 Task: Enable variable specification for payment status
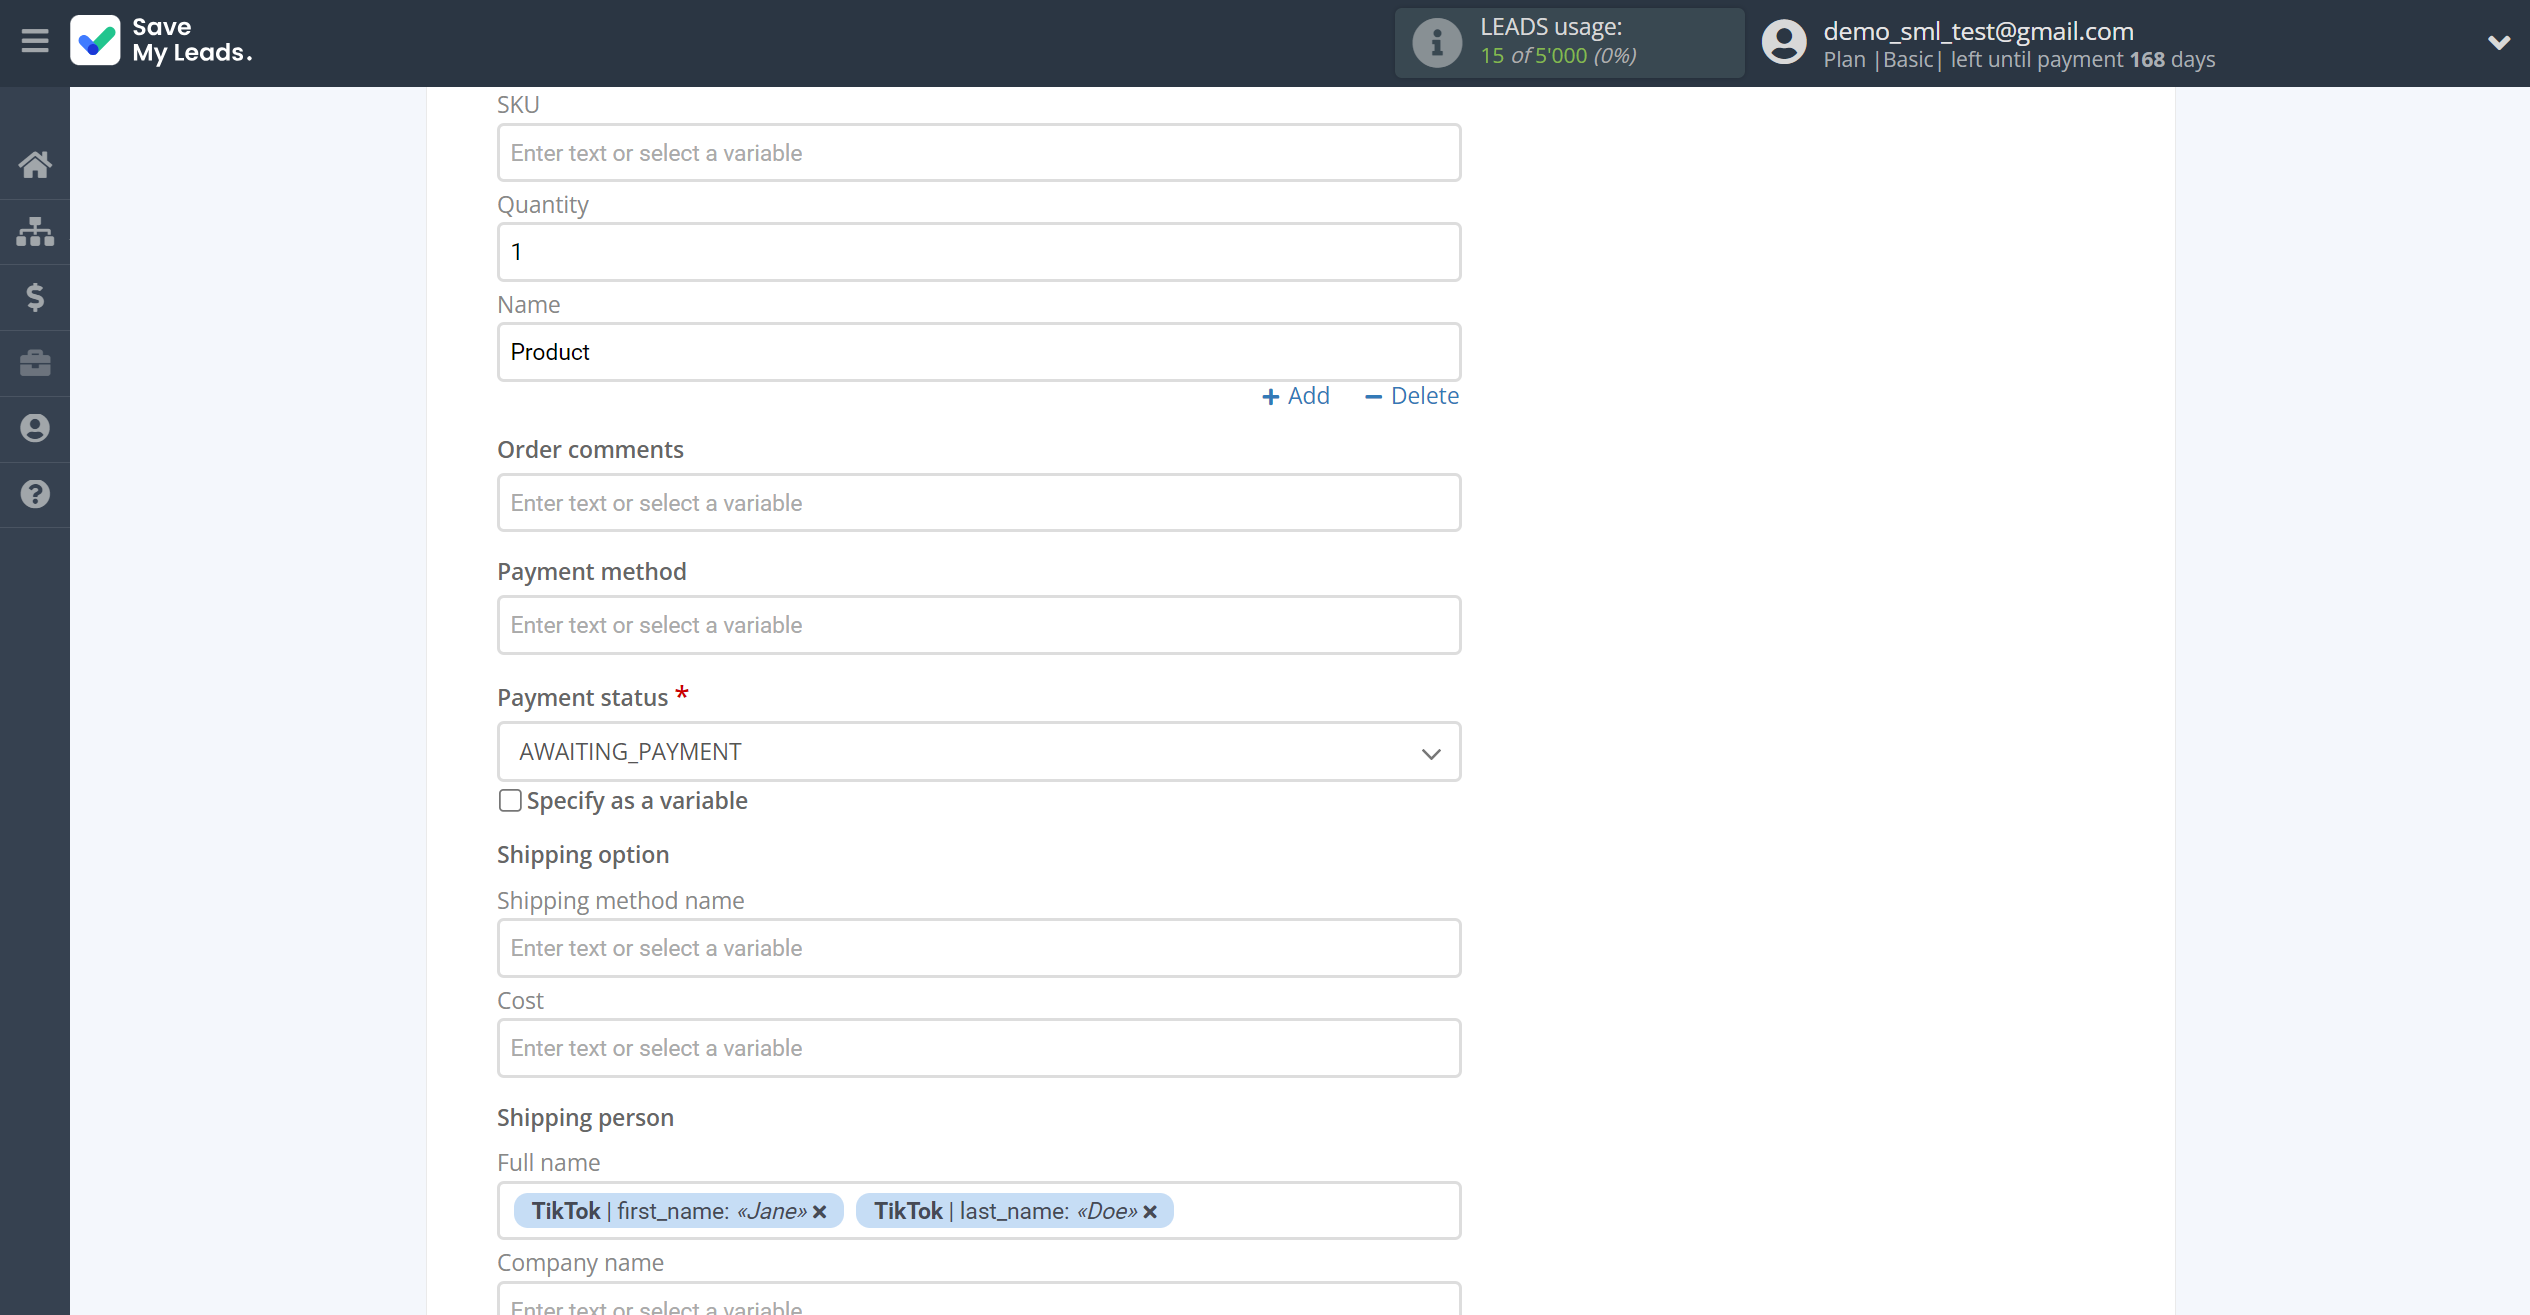coord(510,800)
